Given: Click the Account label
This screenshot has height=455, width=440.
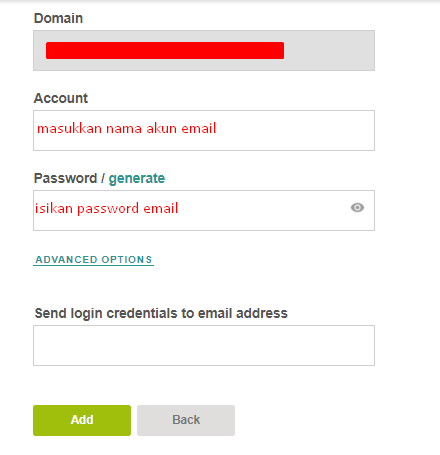Looking at the screenshot, I should (x=61, y=98).
